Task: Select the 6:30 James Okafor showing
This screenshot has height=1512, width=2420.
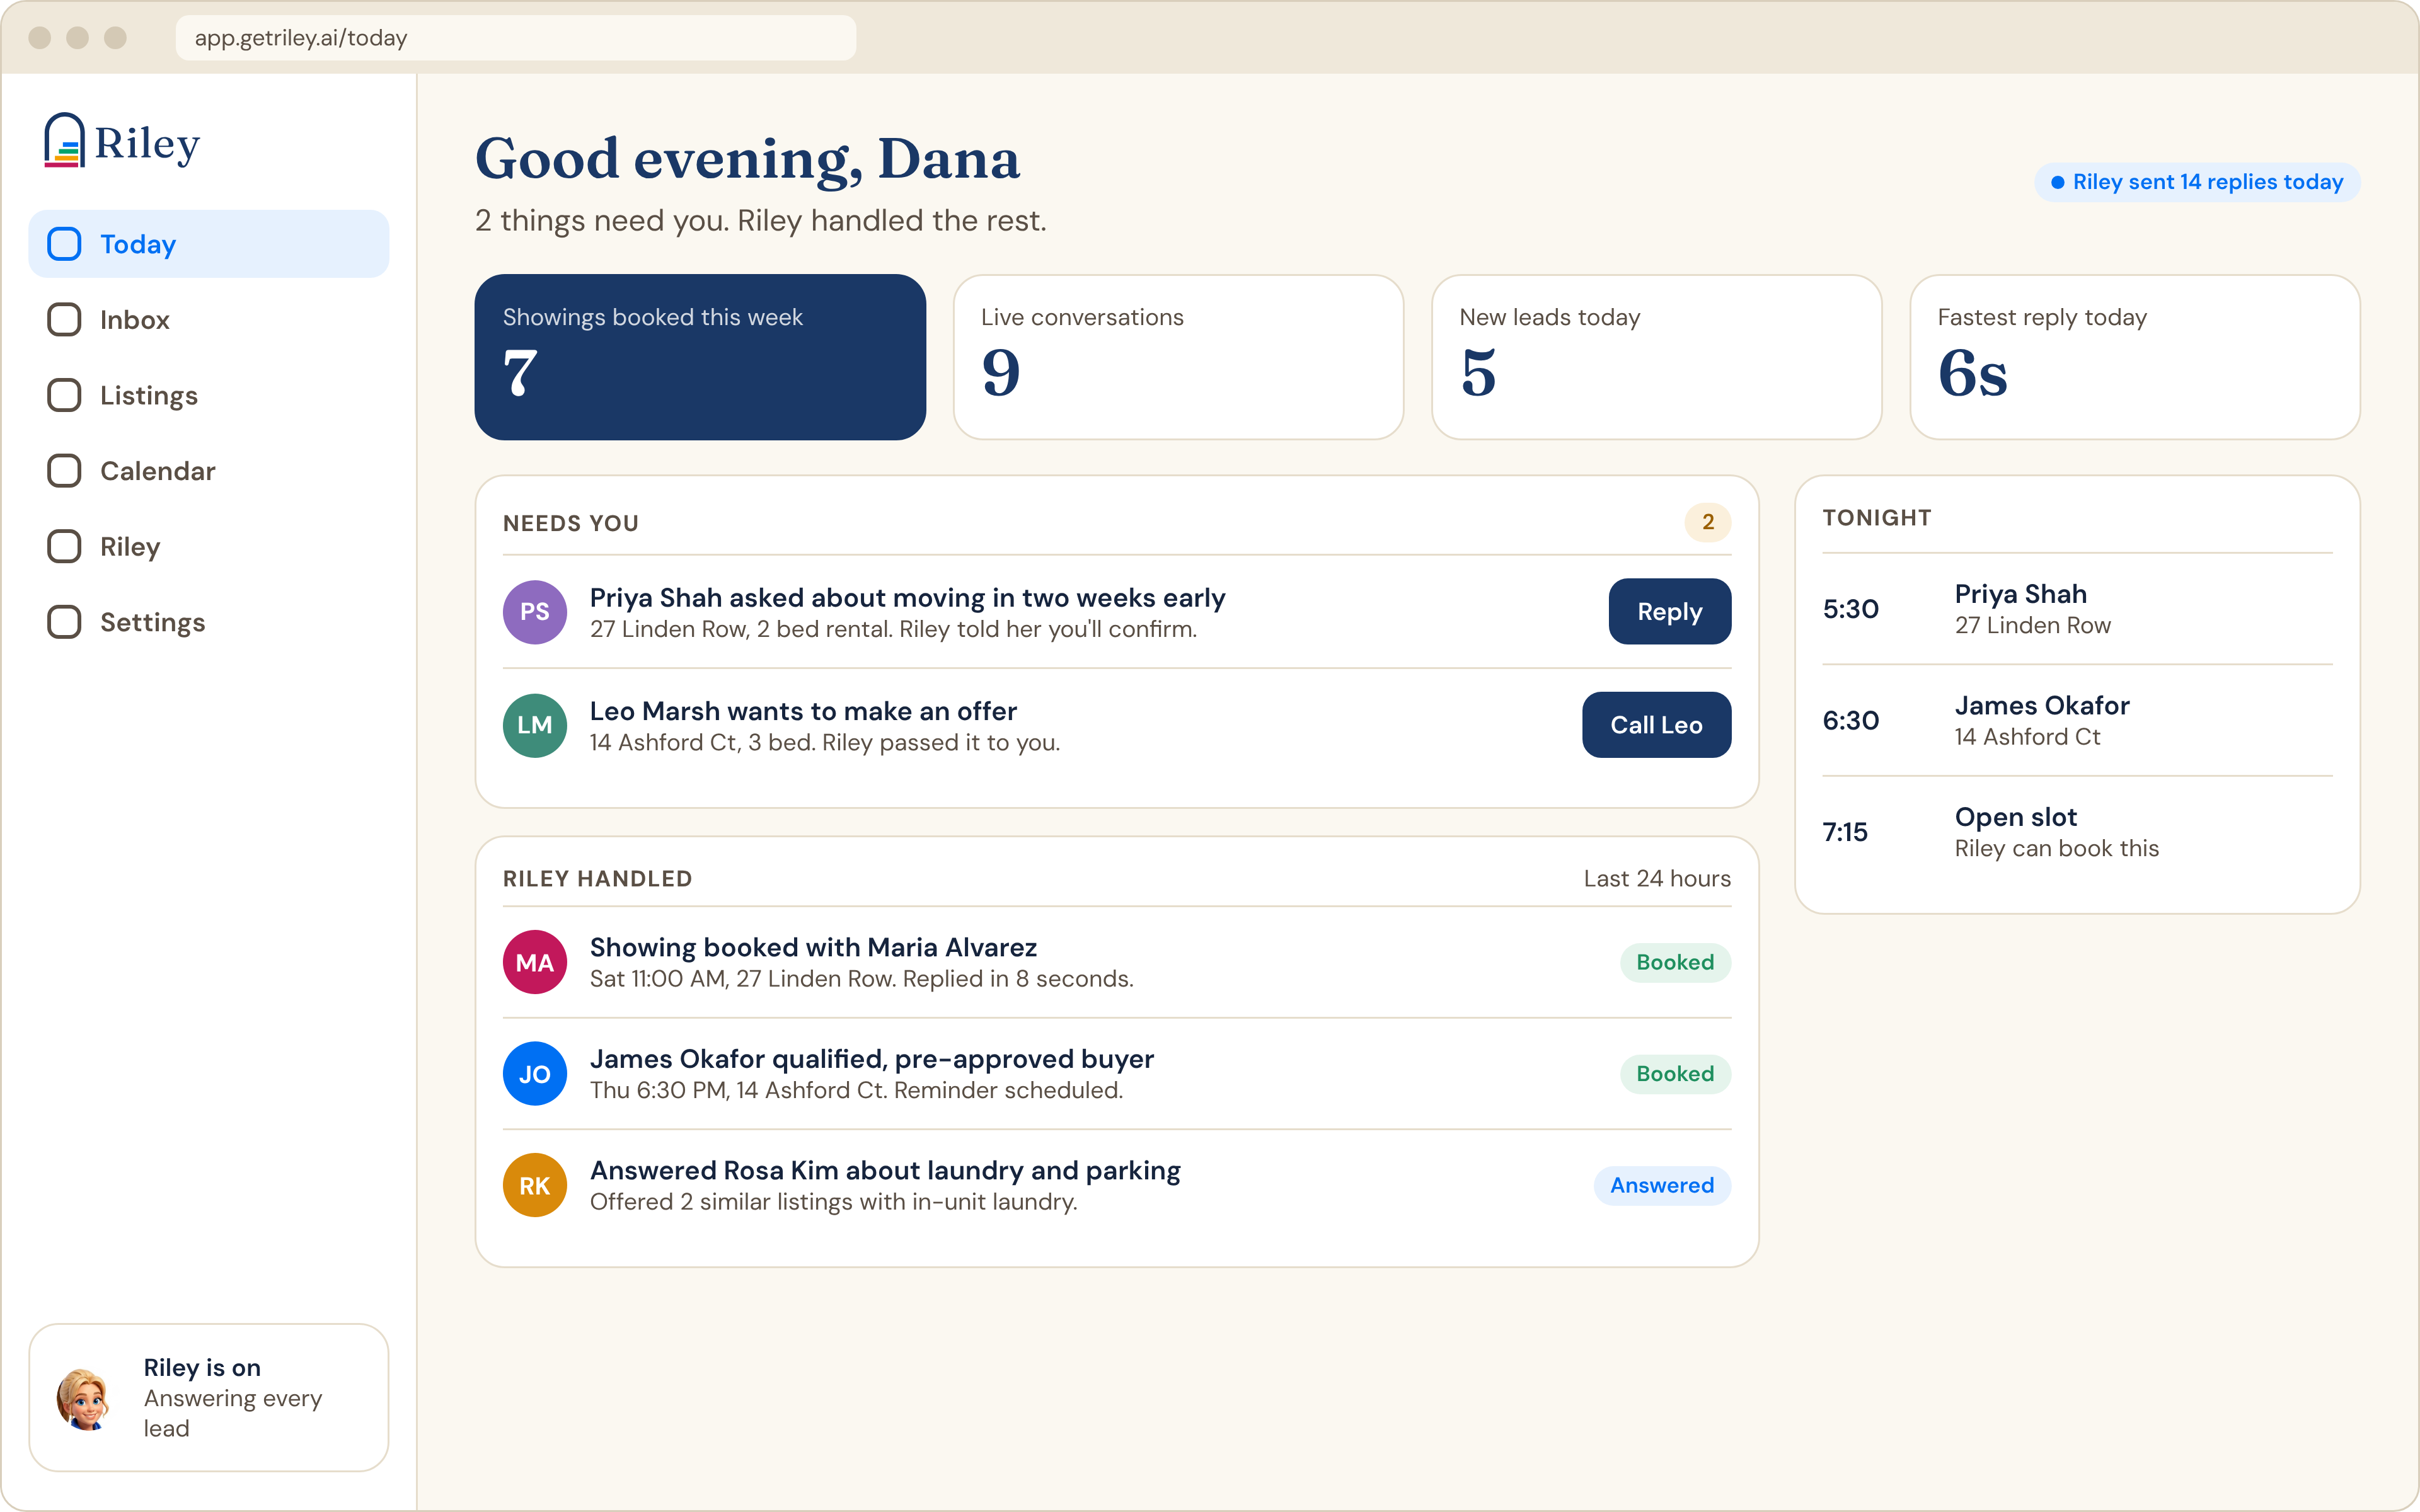Action: tap(2077, 720)
